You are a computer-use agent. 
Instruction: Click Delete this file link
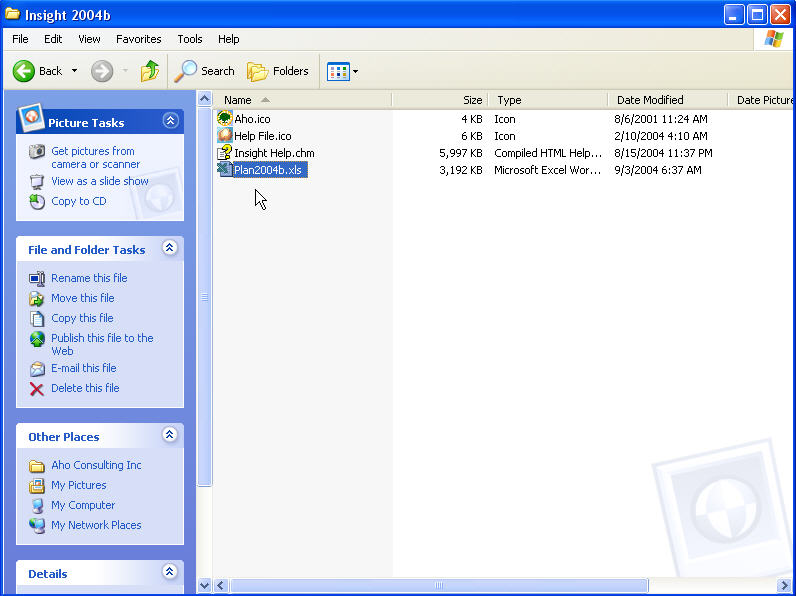click(x=85, y=388)
